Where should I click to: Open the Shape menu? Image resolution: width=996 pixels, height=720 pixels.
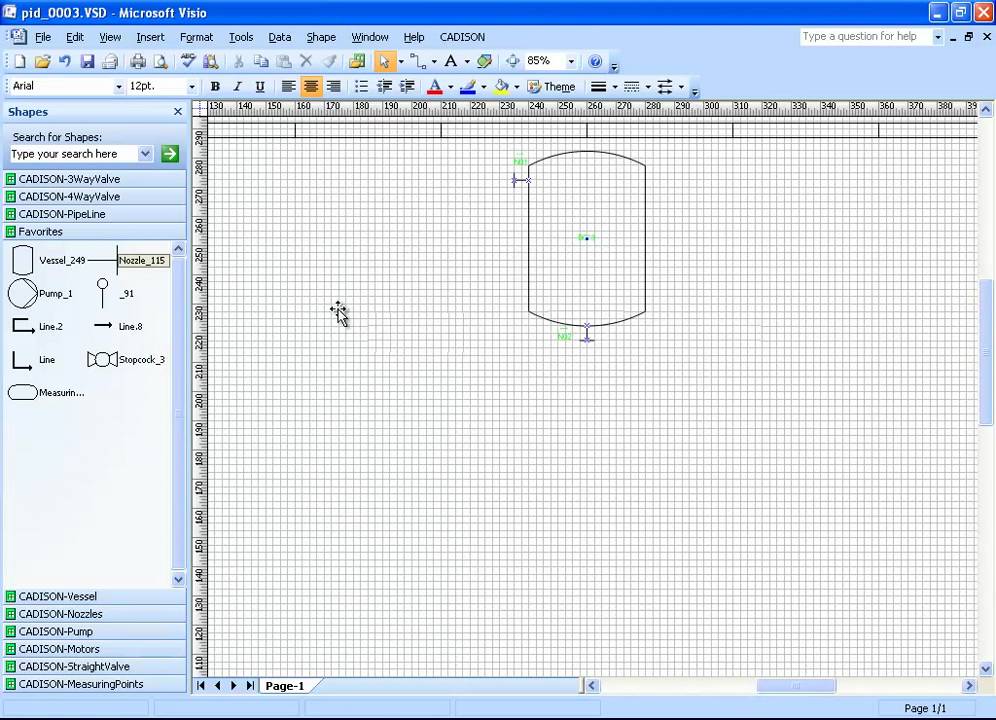pos(321,37)
